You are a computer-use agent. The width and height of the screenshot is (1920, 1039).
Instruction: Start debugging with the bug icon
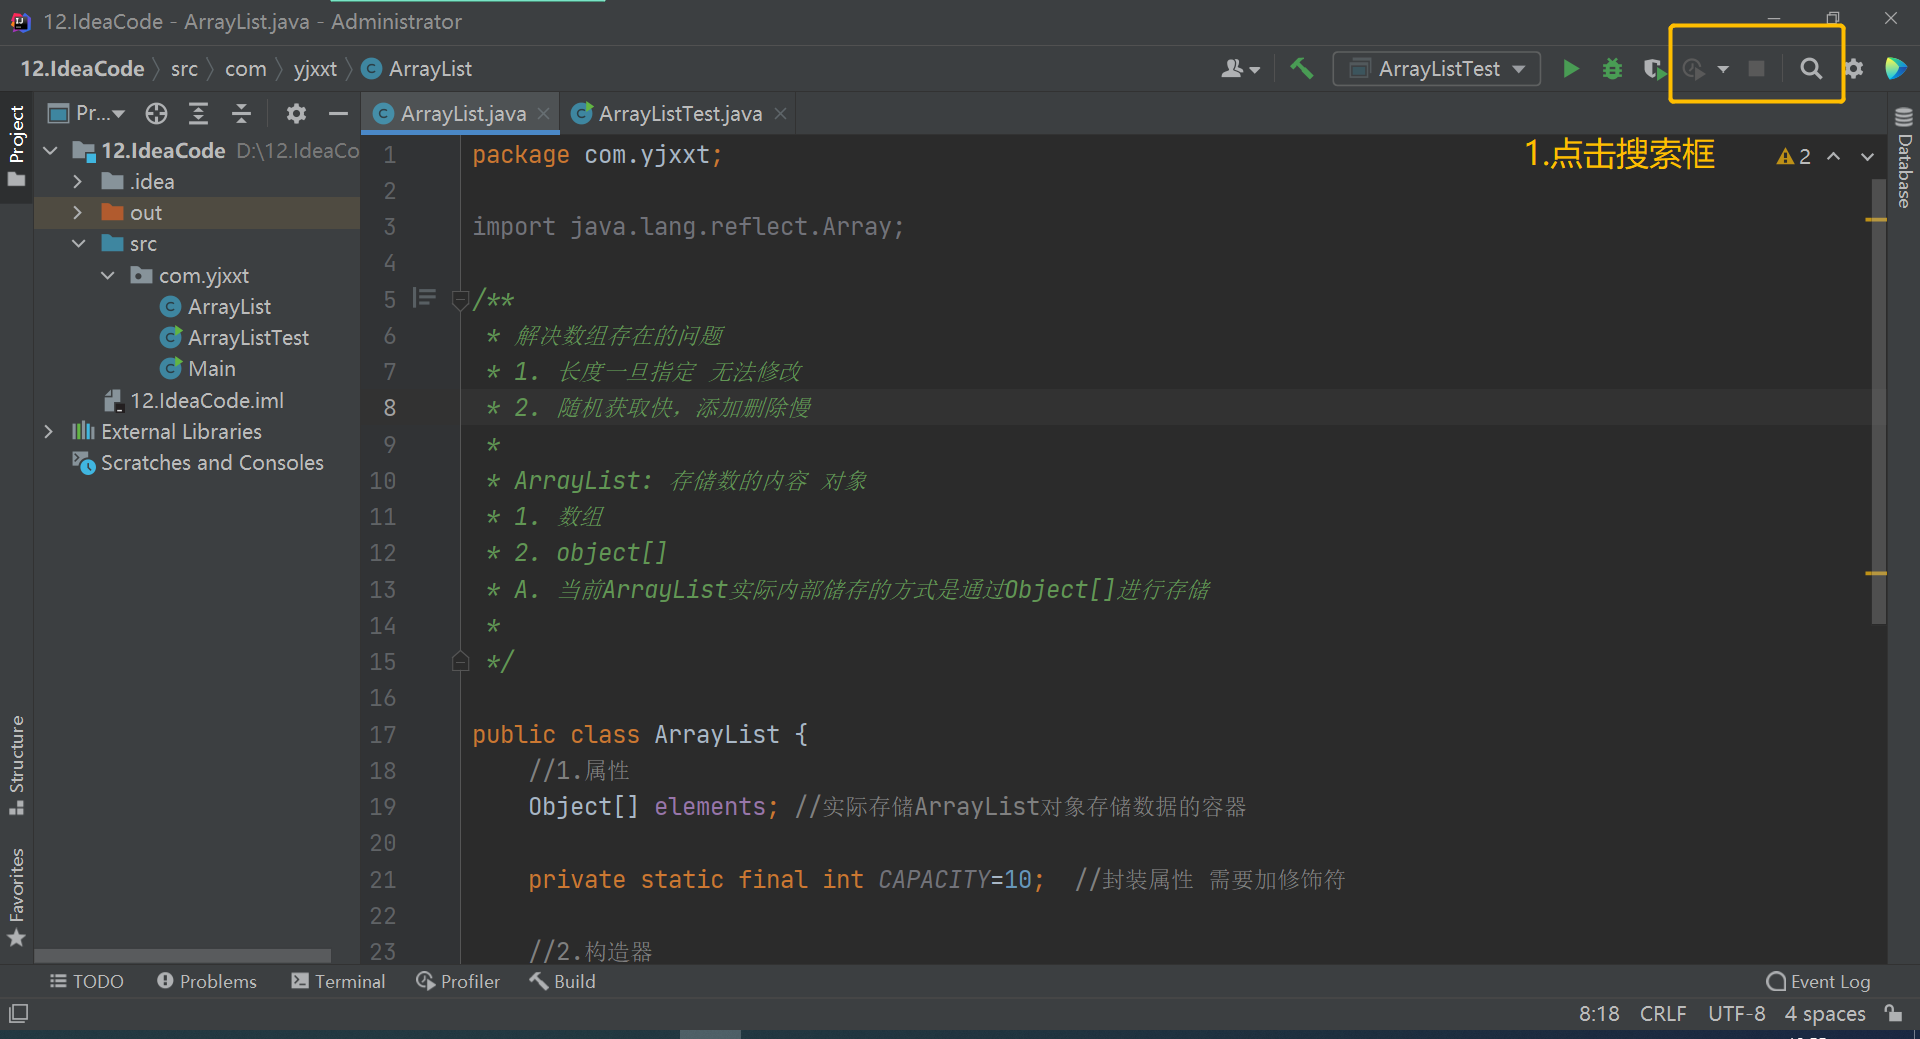tap(1612, 69)
